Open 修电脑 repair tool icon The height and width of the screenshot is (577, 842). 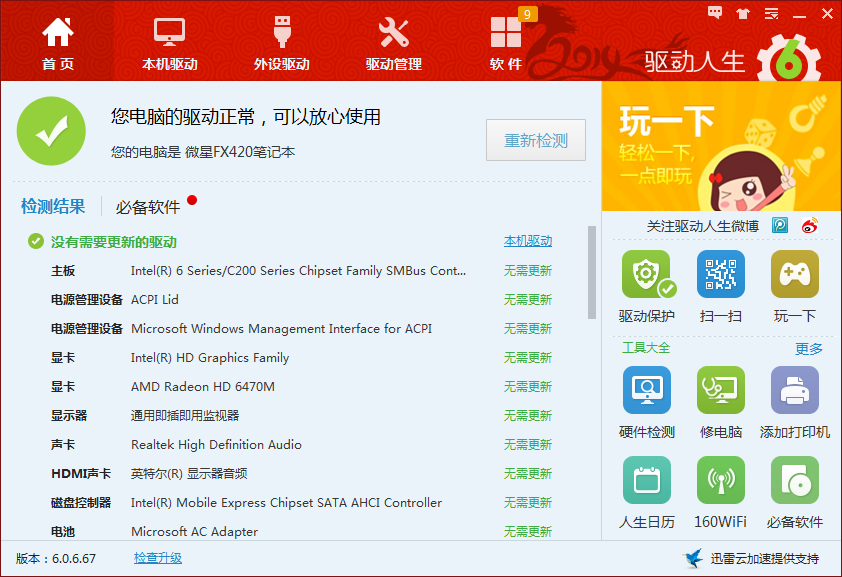tap(721, 390)
